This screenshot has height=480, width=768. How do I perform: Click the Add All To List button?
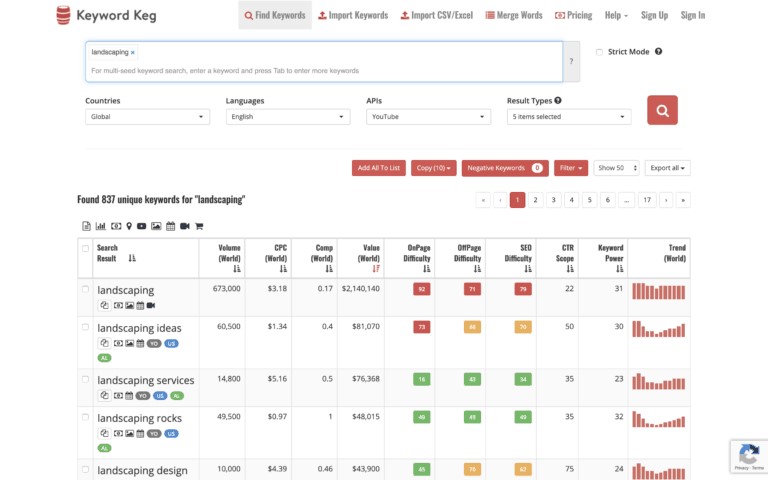pos(379,168)
